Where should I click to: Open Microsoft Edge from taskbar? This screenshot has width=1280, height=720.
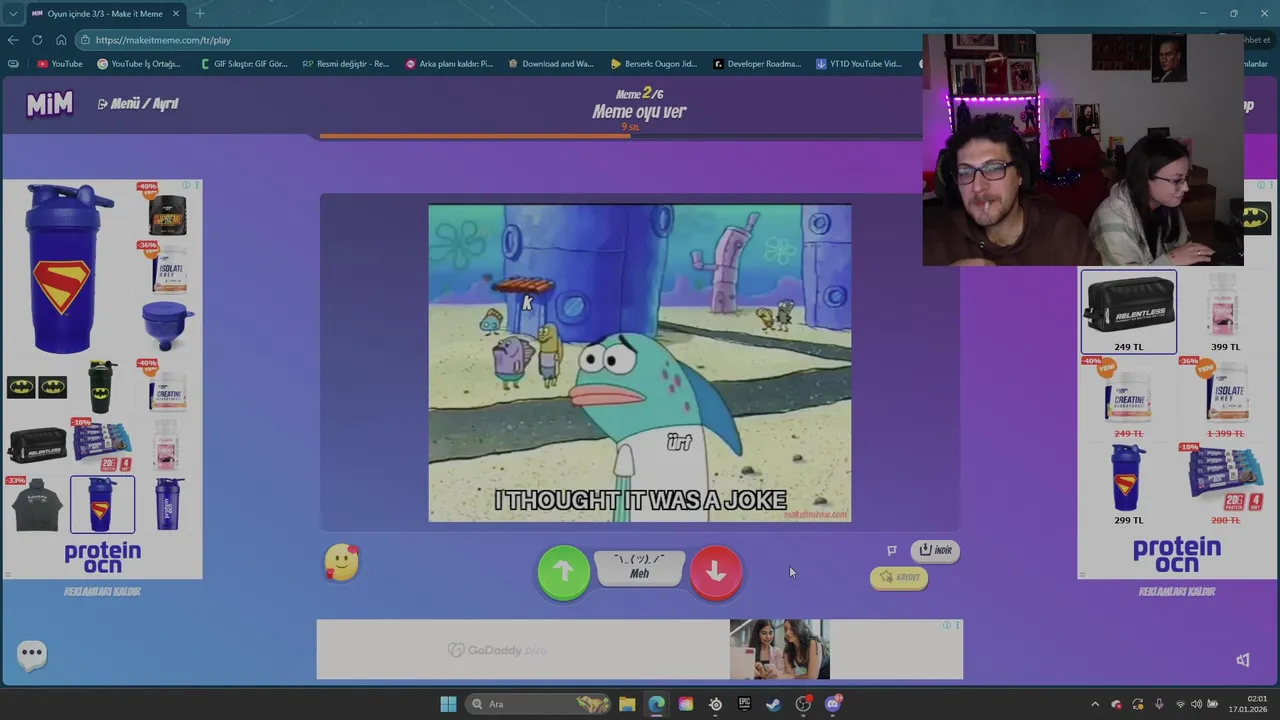pos(656,704)
